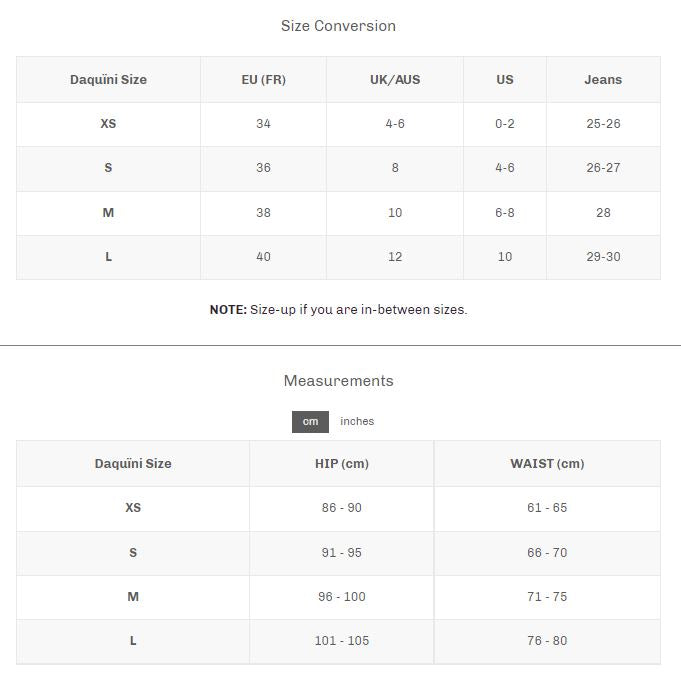Click the WAIST (cm) column header

(x=547, y=464)
